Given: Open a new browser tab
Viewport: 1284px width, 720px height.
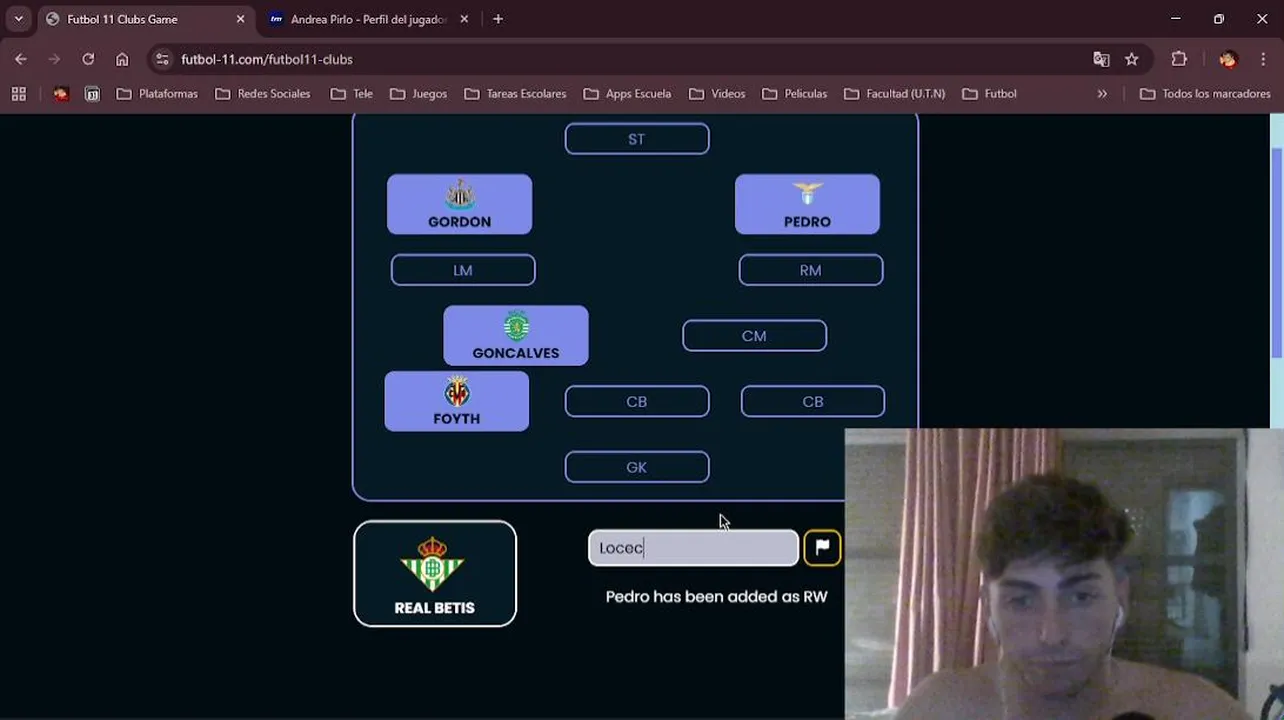Looking at the screenshot, I should (x=498, y=19).
